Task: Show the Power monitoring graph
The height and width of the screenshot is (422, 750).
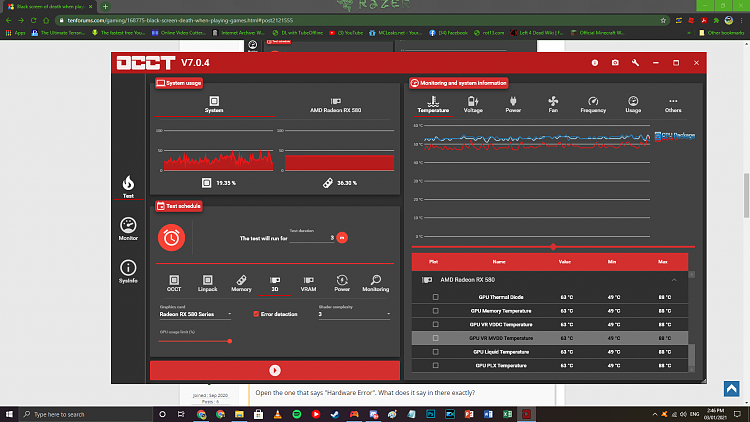Action: (513, 104)
